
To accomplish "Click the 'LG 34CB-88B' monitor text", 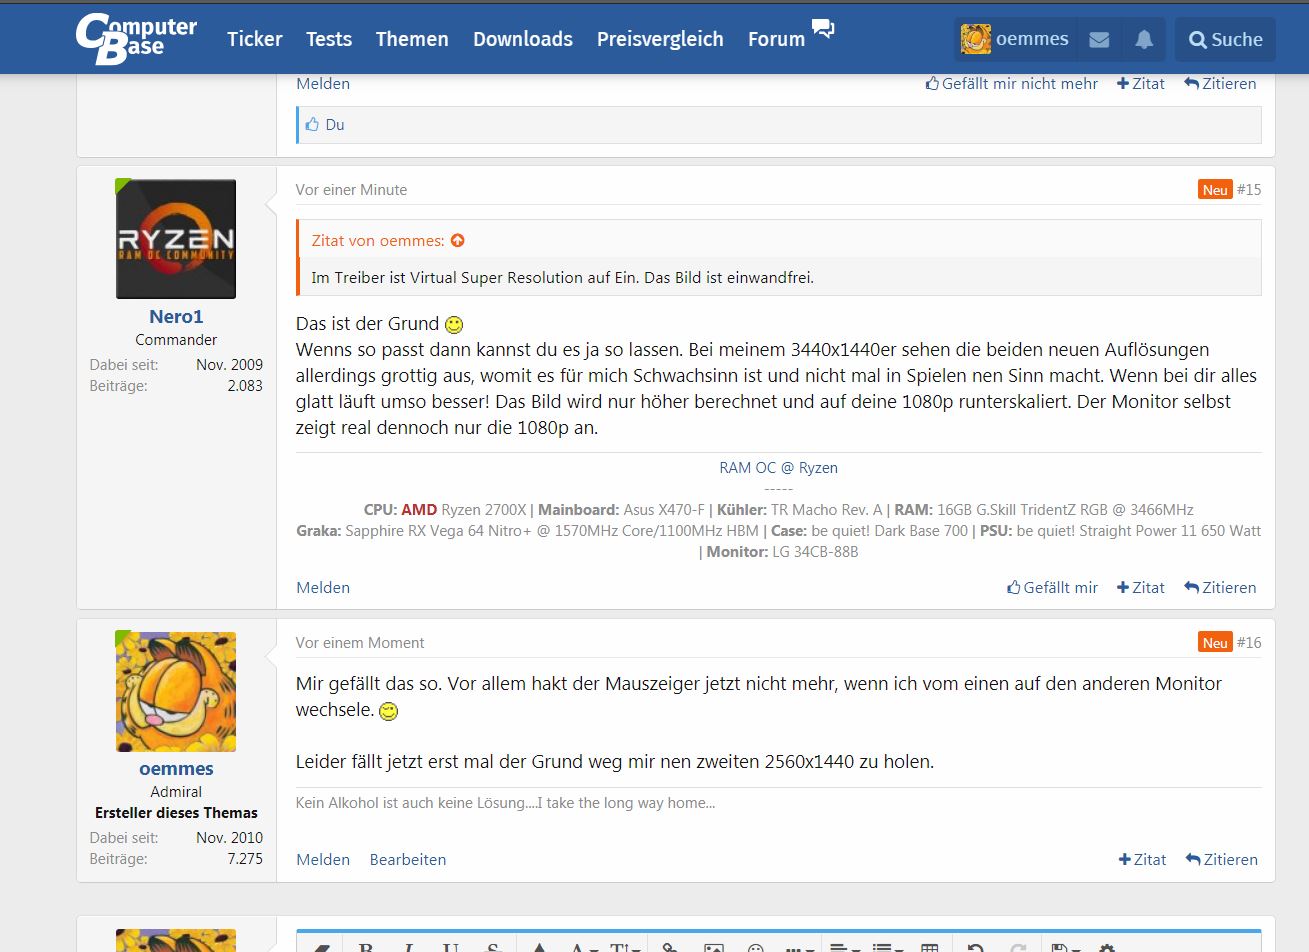I will coord(815,552).
